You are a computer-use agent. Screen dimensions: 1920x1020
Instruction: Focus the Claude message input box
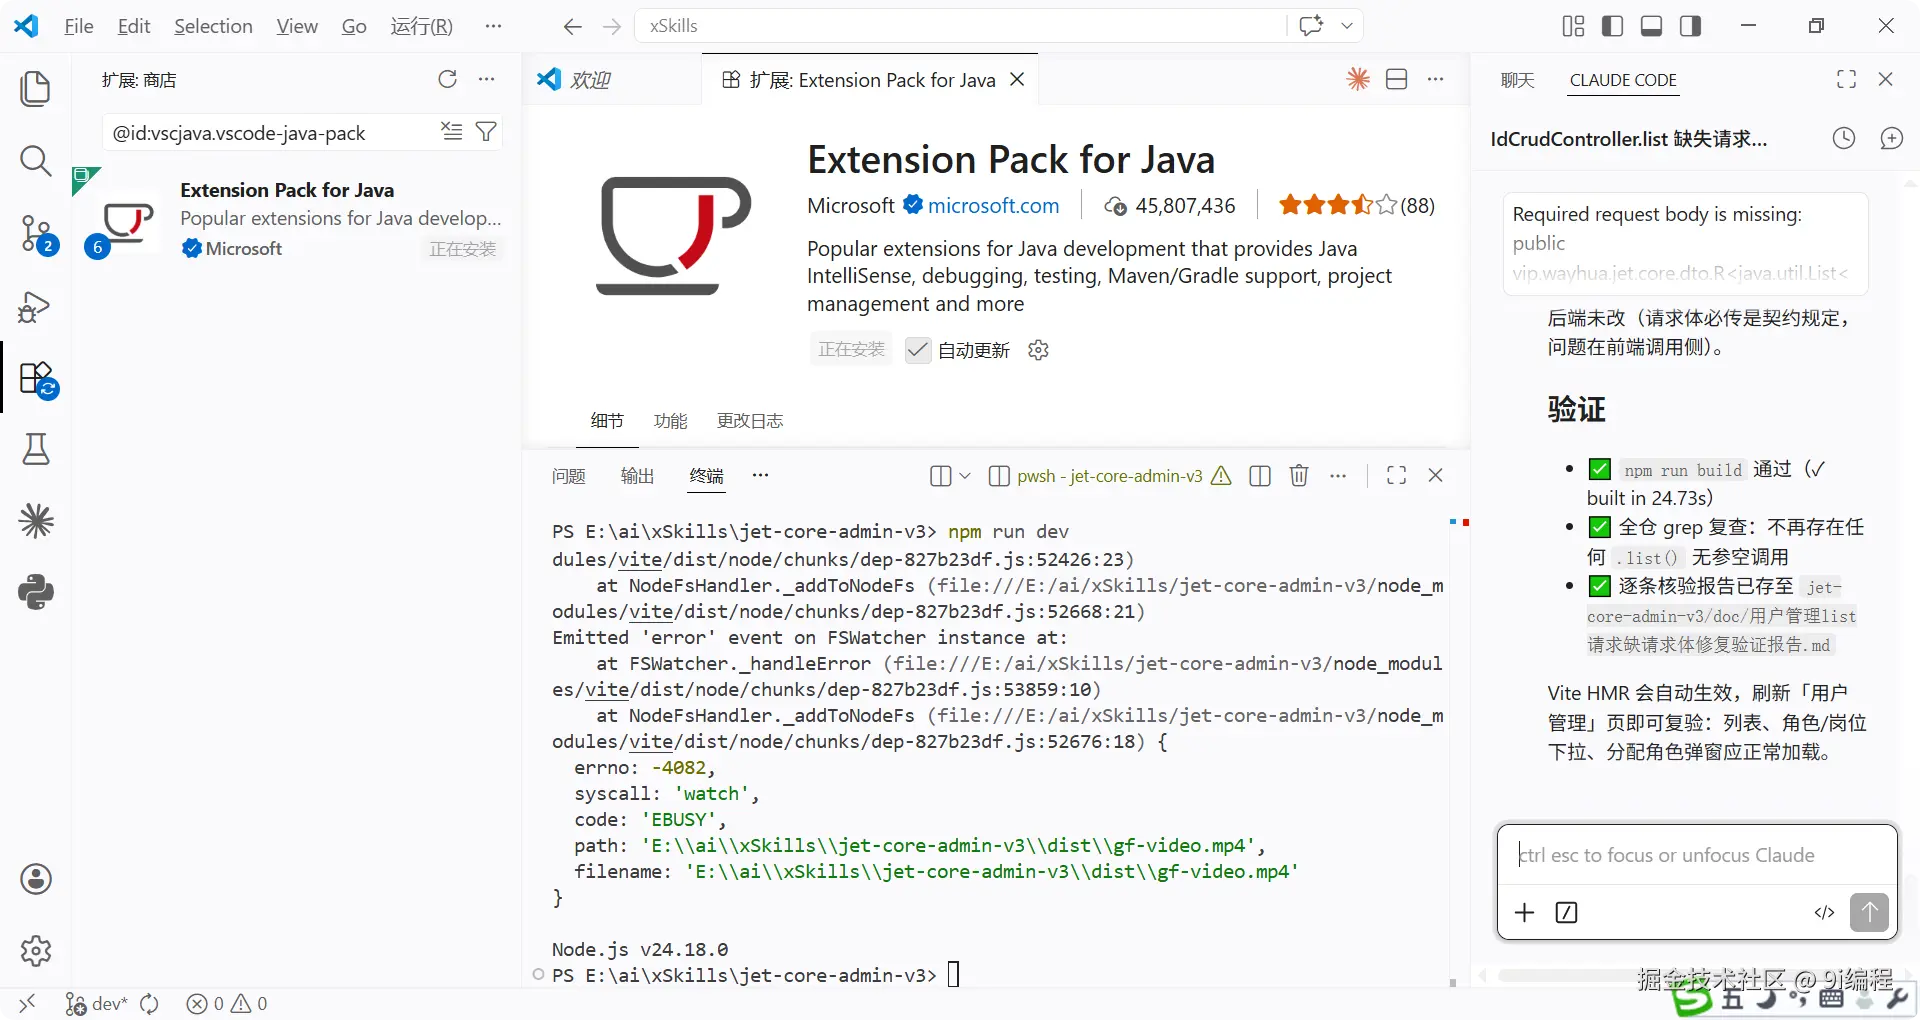coord(1696,855)
